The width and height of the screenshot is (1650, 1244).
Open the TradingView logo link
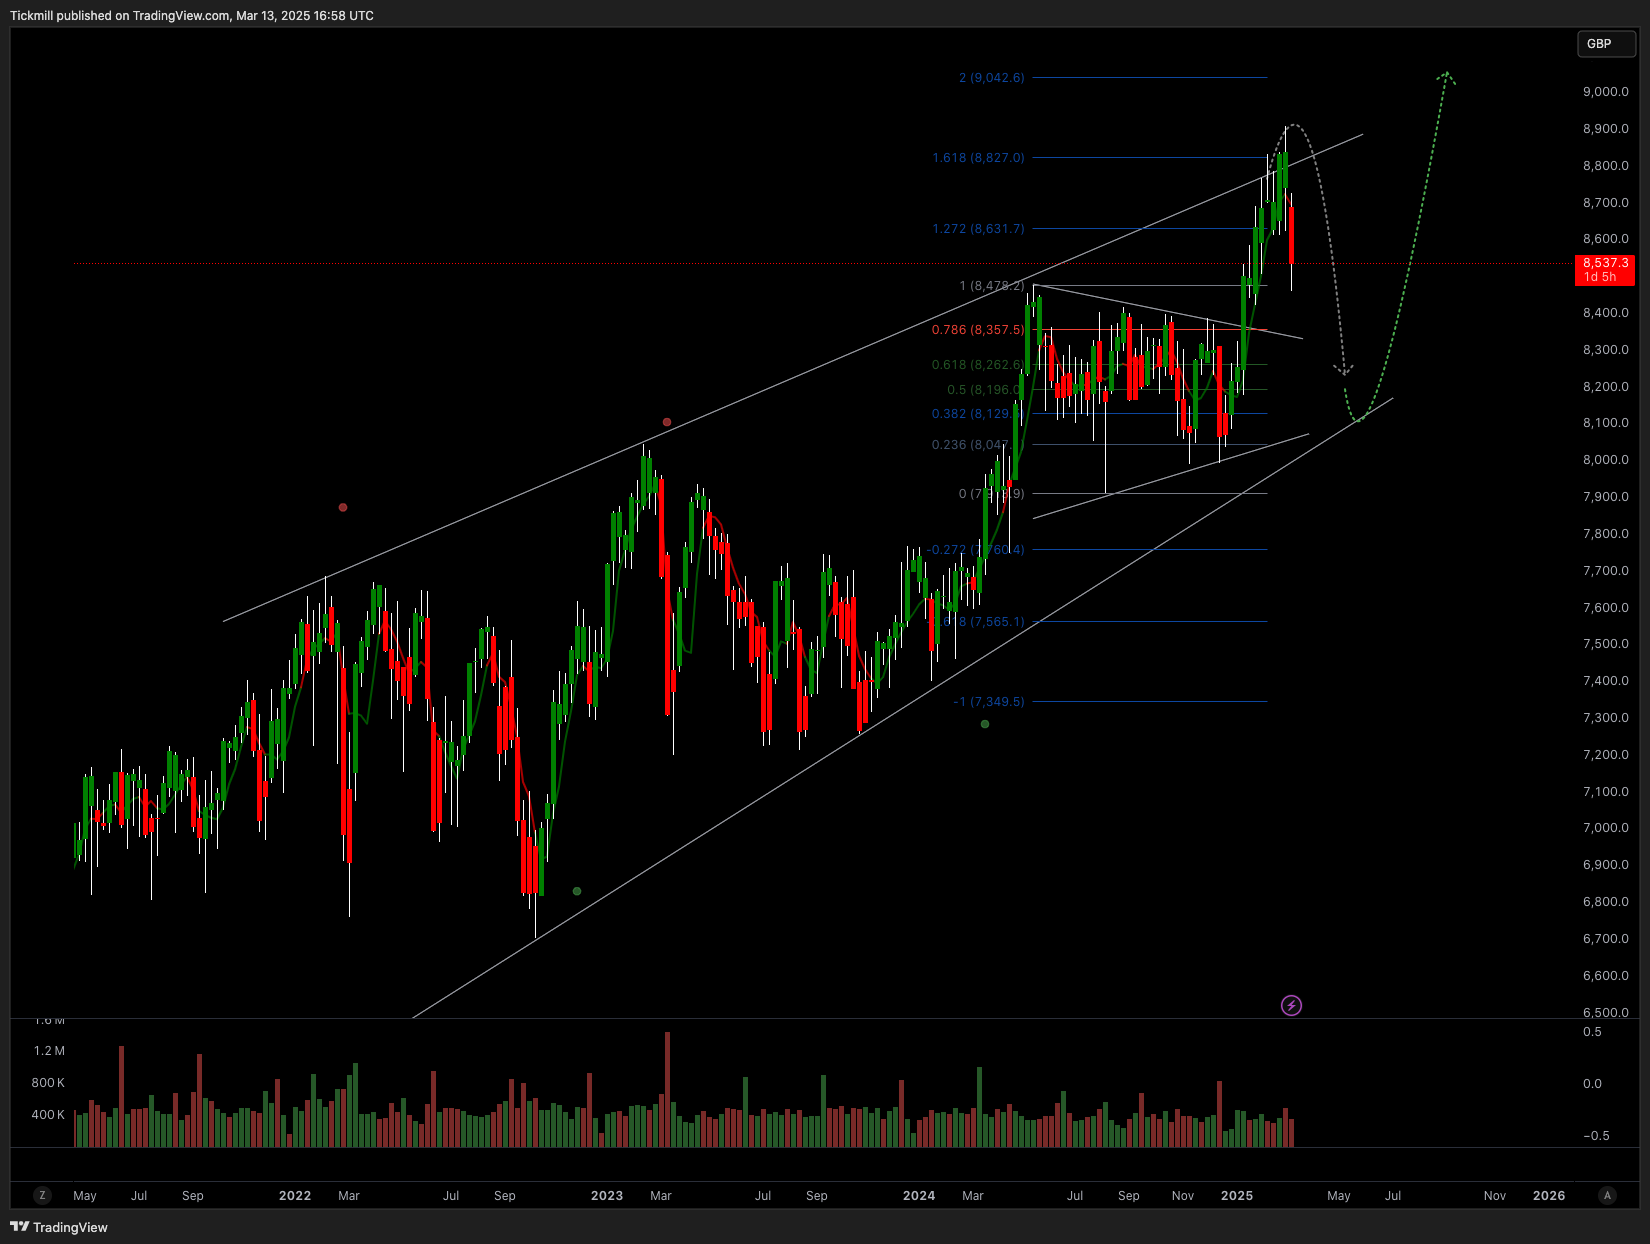point(59,1227)
